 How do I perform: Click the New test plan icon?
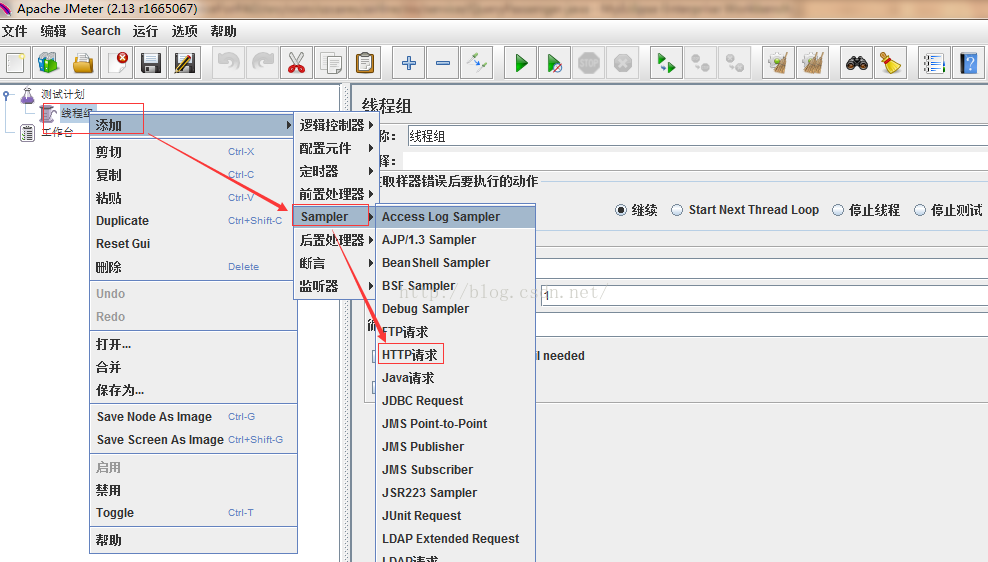[15, 63]
